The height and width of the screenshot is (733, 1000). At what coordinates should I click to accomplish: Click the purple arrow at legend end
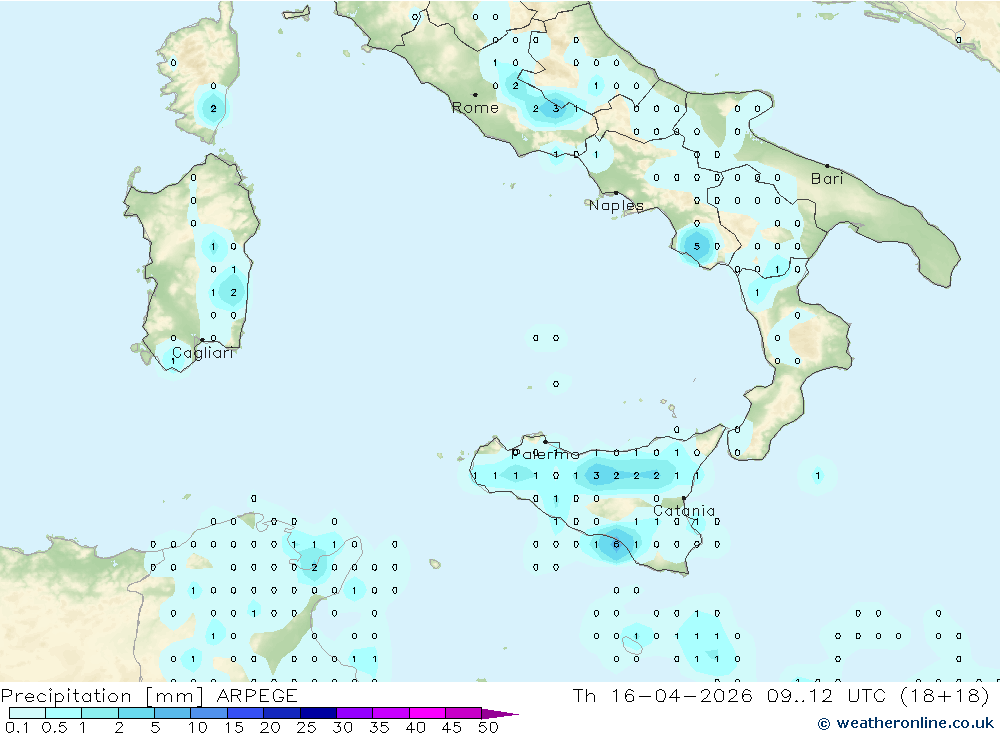pos(500,714)
